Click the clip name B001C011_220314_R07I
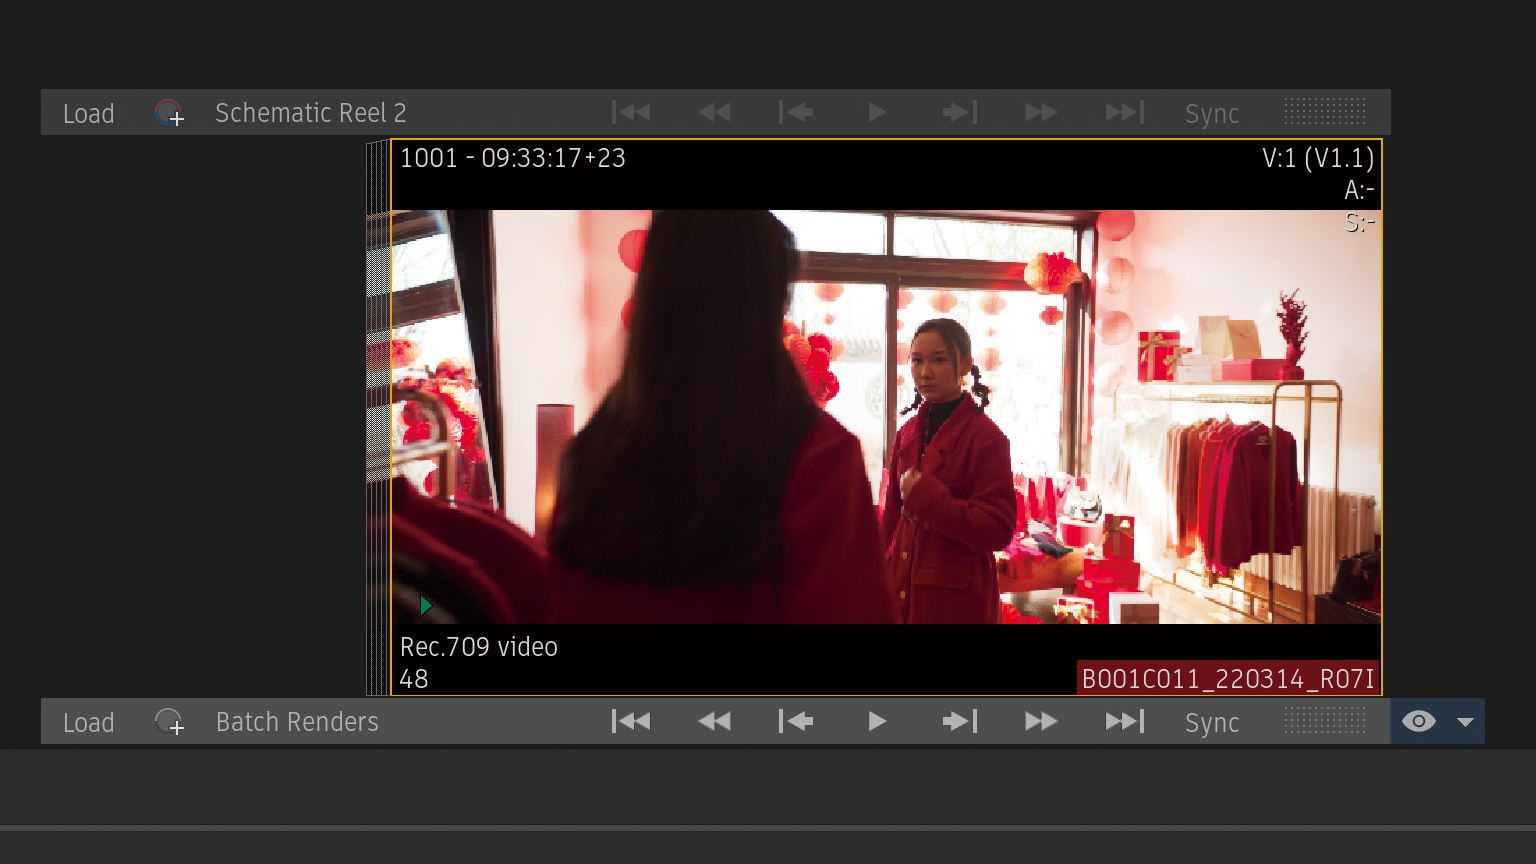Screen dimensions: 1536x864 pyautogui.click(x=1228, y=679)
